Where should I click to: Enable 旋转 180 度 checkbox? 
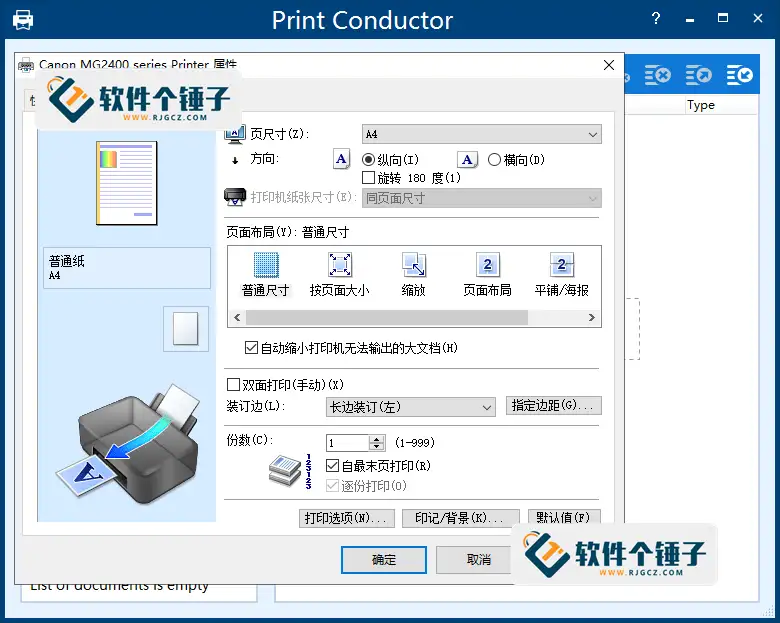pos(369,178)
